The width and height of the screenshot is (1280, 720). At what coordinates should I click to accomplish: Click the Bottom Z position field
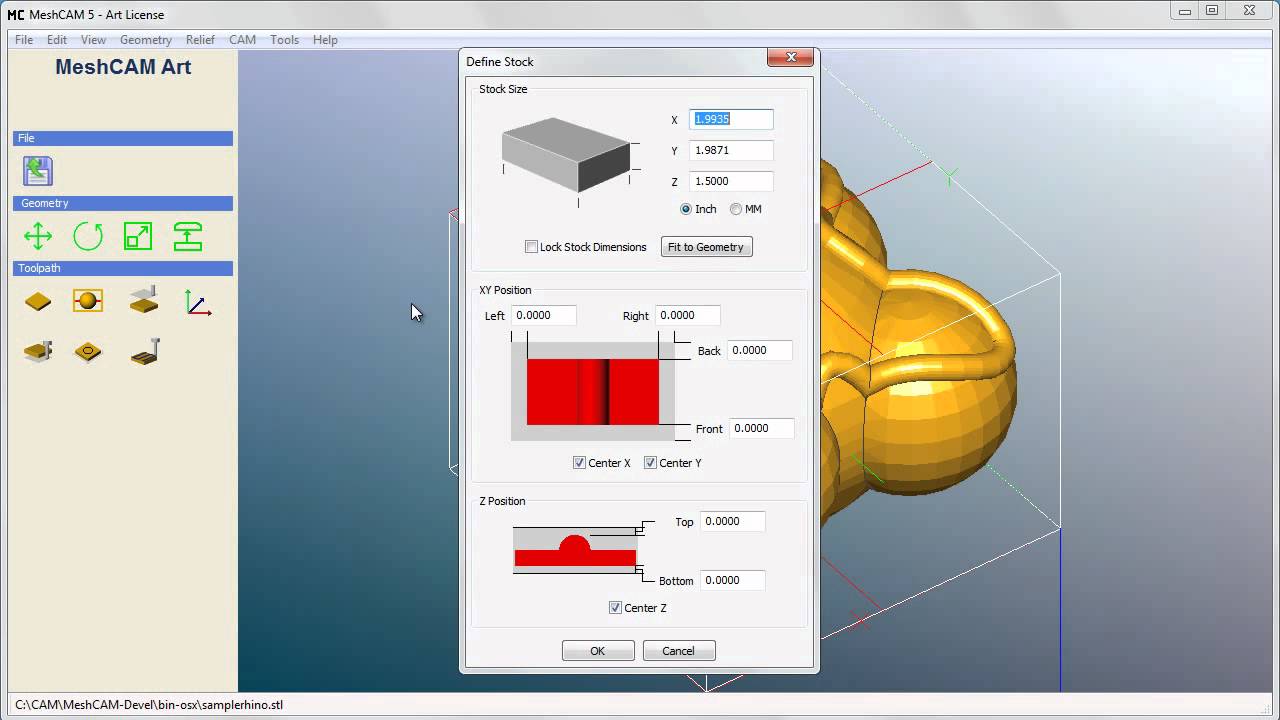click(x=733, y=580)
